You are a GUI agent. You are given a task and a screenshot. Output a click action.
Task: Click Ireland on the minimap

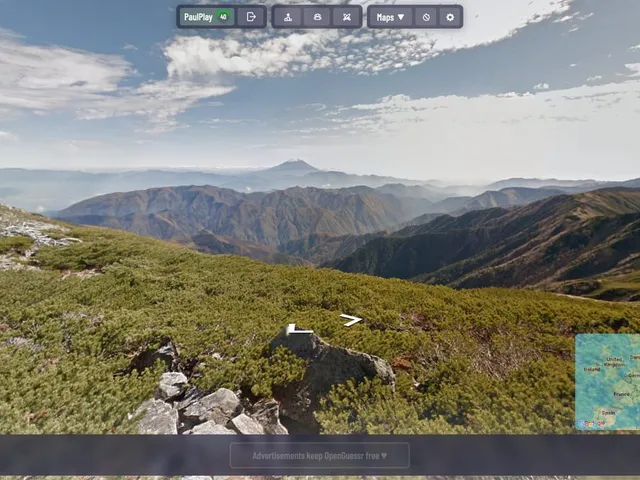(591, 369)
